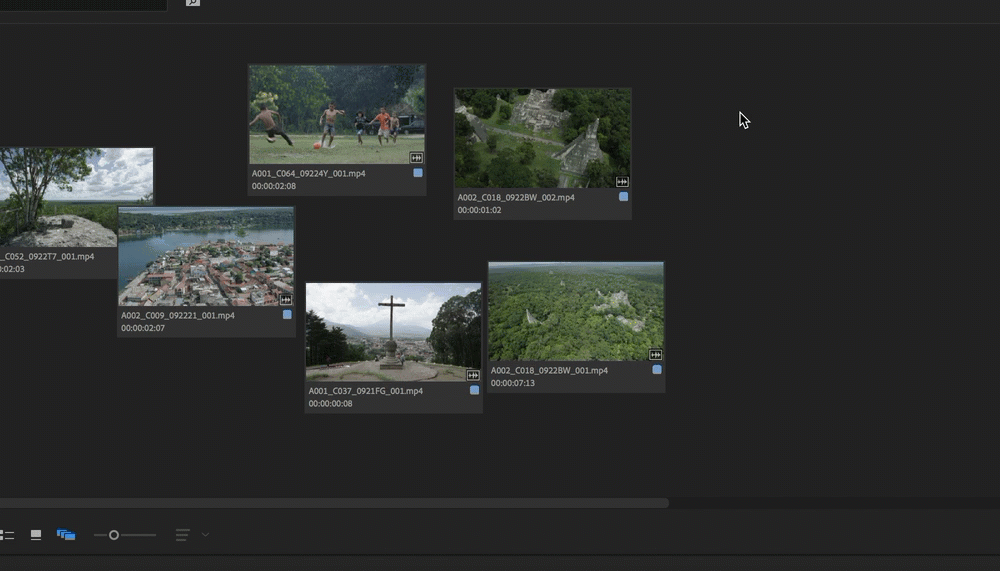Click the video badge on the soccer clip
Image resolution: width=1000 pixels, height=571 pixels.
pos(416,158)
